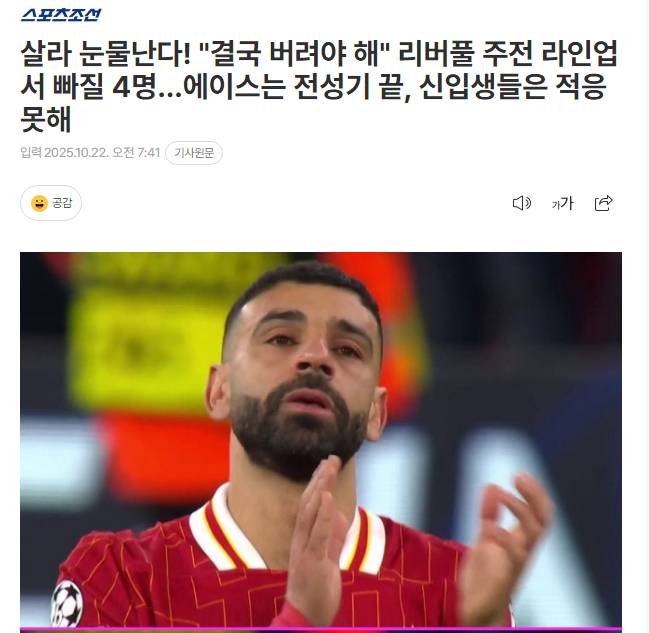Listen to article with speaker icon
This screenshot has width=649, height=633.
tap(522, 203)
